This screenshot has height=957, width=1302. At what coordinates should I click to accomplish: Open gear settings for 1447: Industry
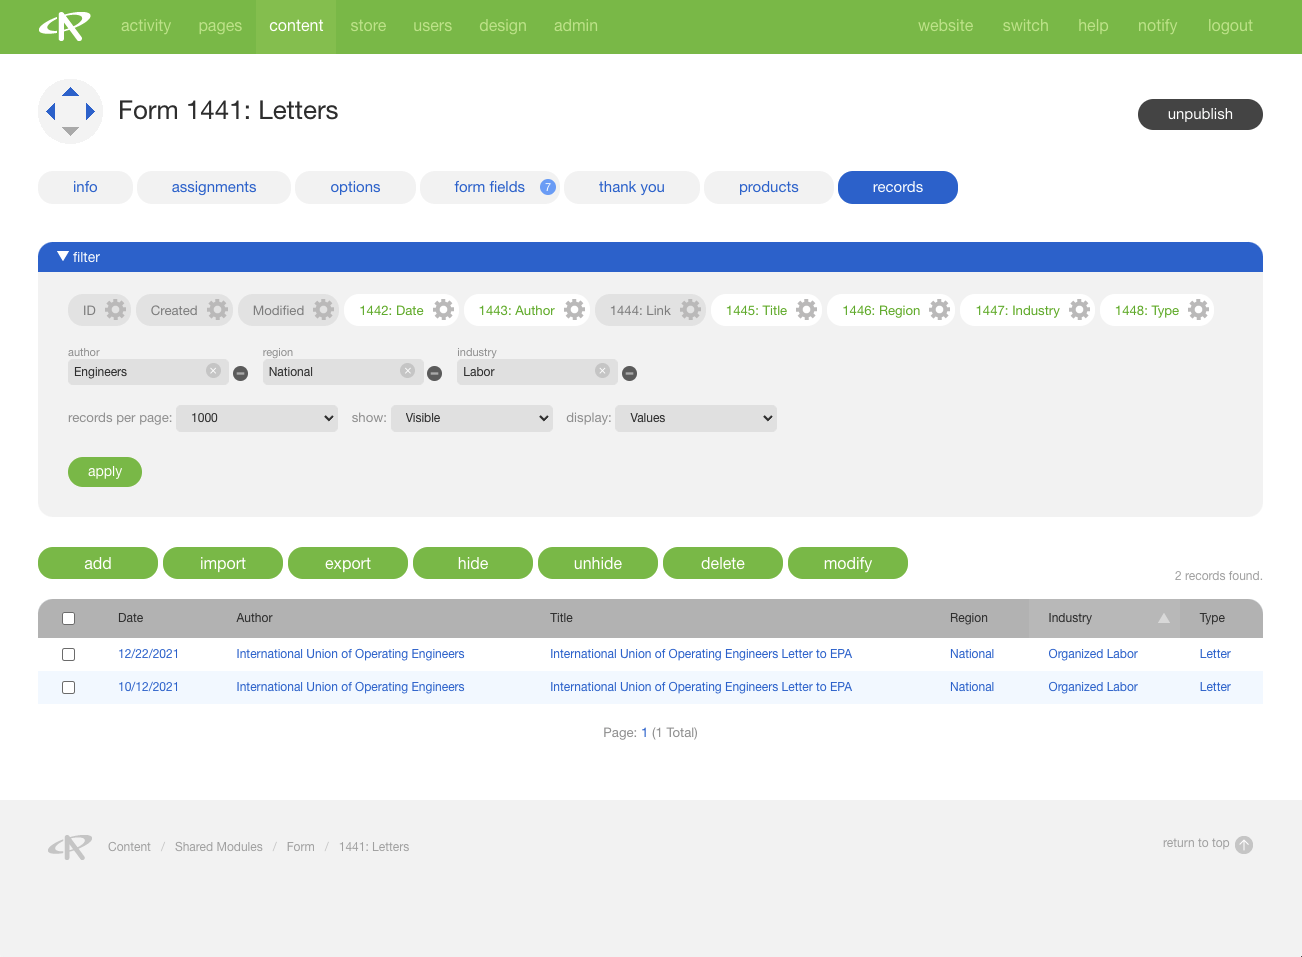pos(1080,310)
